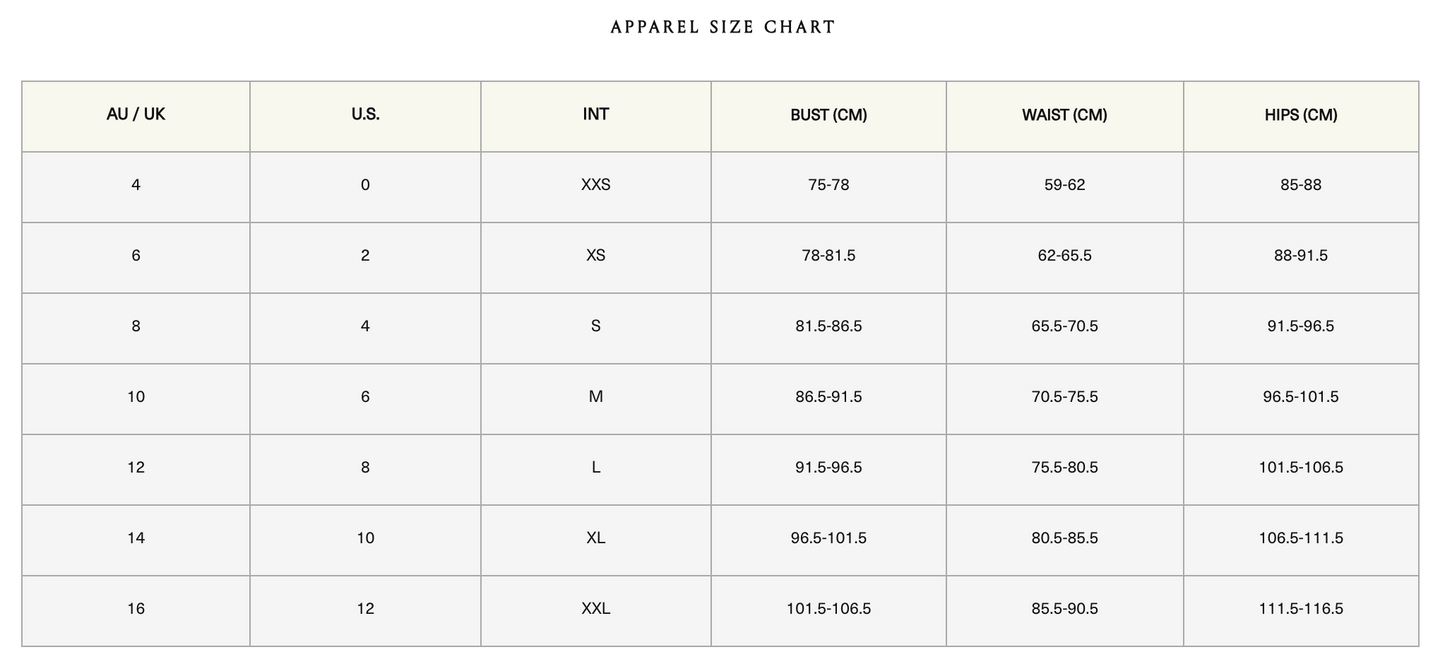Click hips measurement 91.5-96.5

point(1300,326)
